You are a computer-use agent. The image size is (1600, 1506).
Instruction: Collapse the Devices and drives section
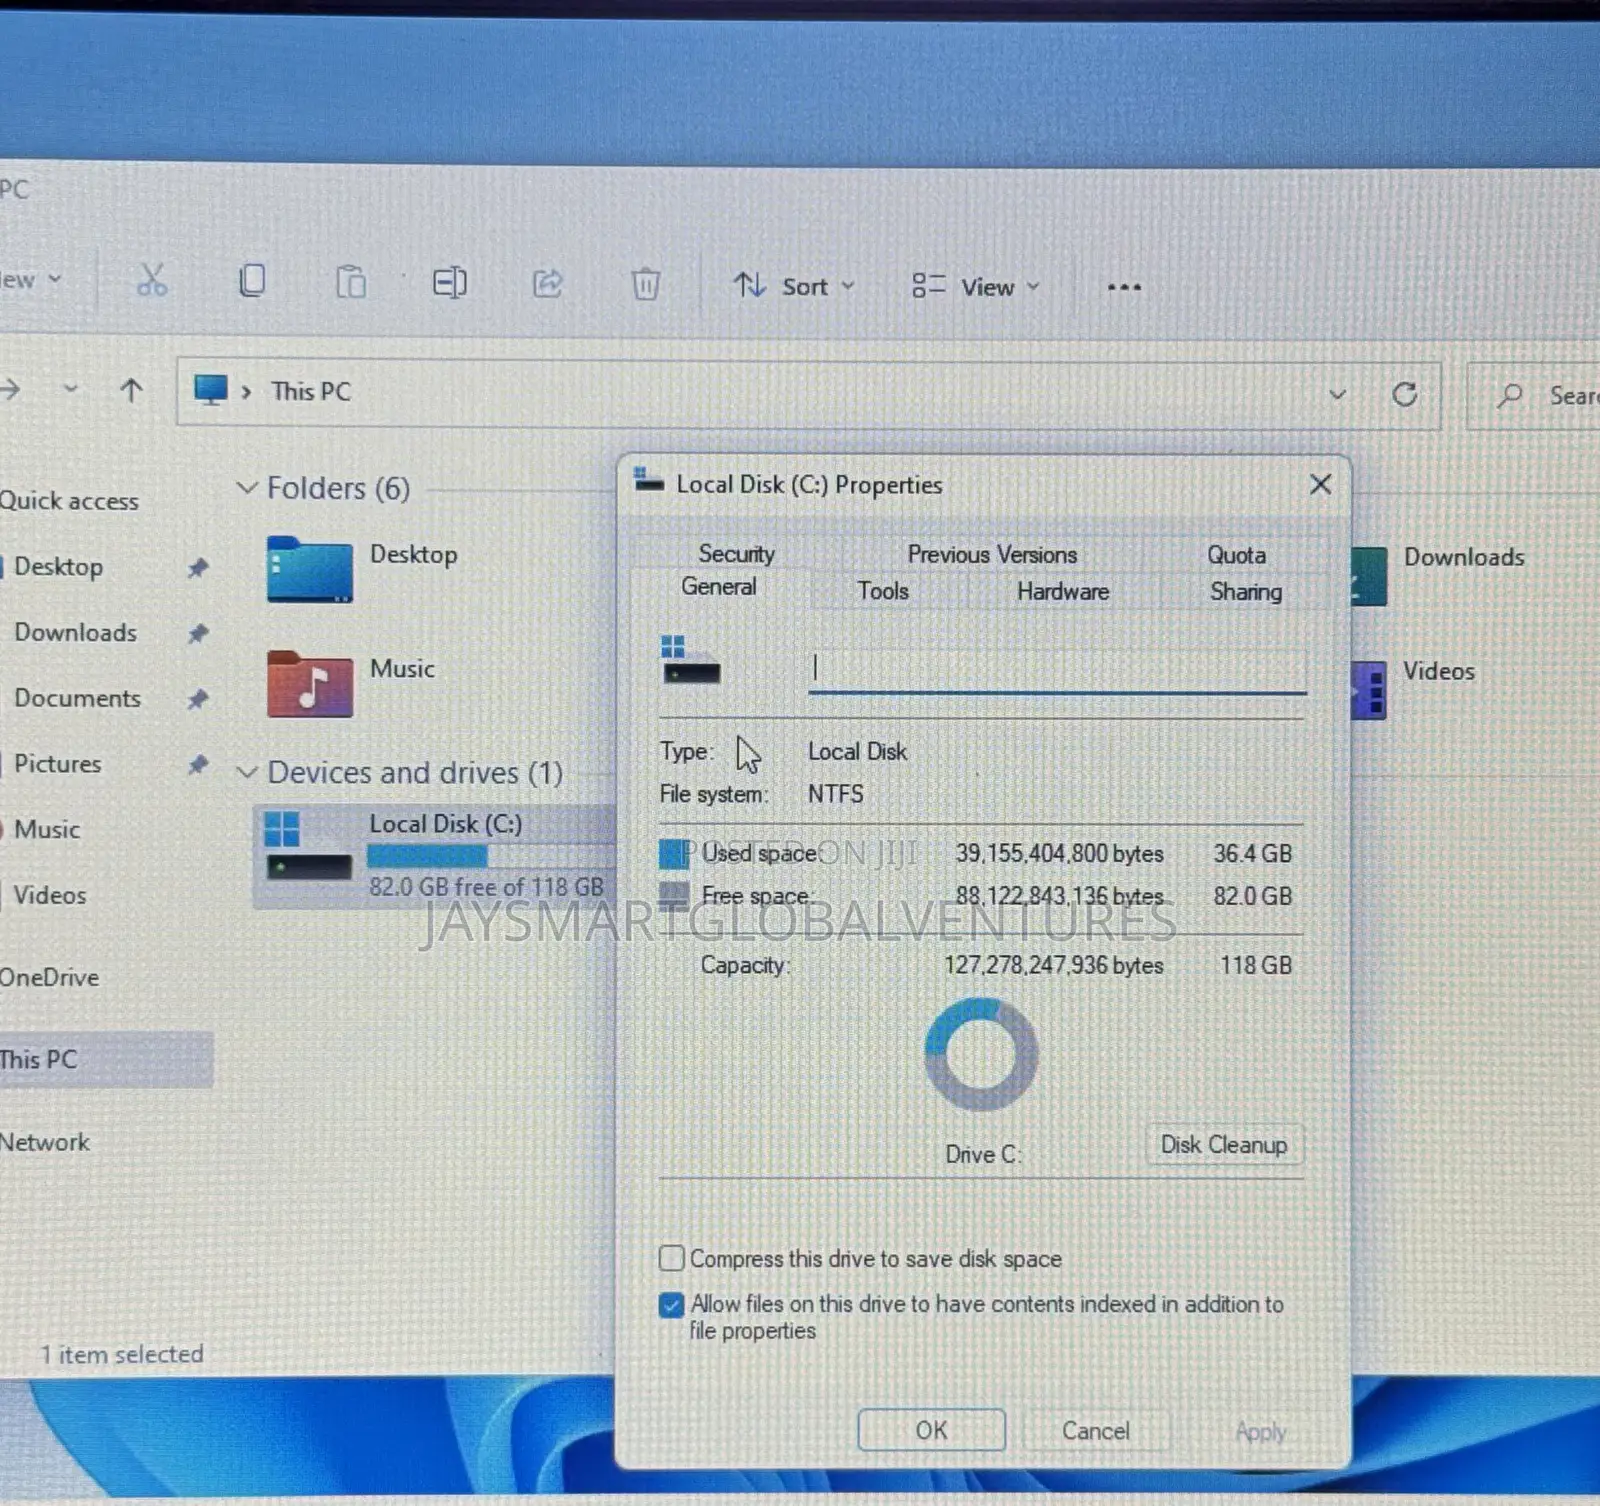click(246, 772)
